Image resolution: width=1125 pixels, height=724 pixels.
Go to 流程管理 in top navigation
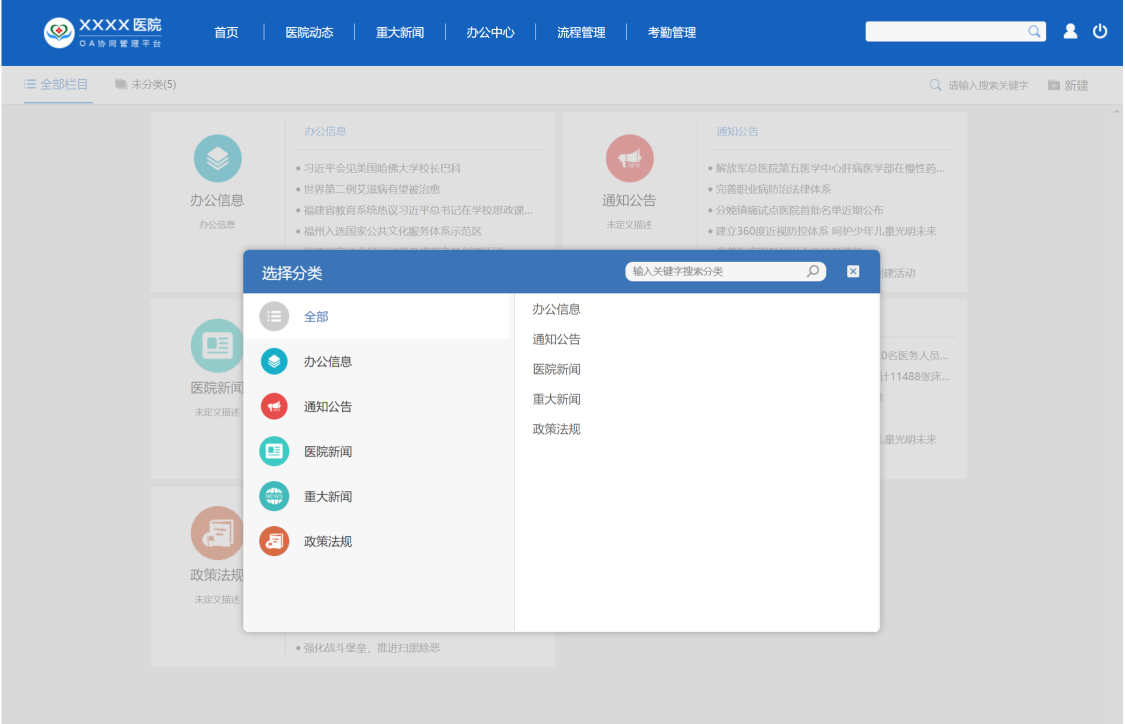(x=581, y=32)
